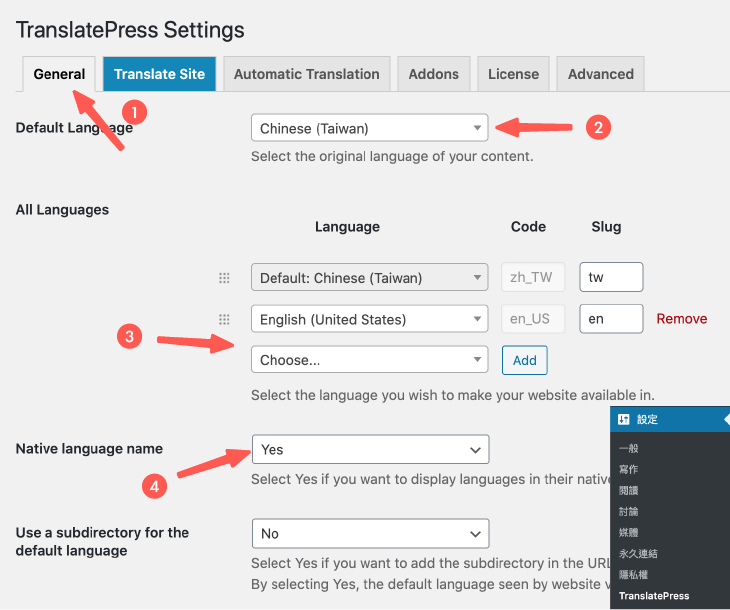
Task: Click the 'Code' column header
Action: pos(528,226)
